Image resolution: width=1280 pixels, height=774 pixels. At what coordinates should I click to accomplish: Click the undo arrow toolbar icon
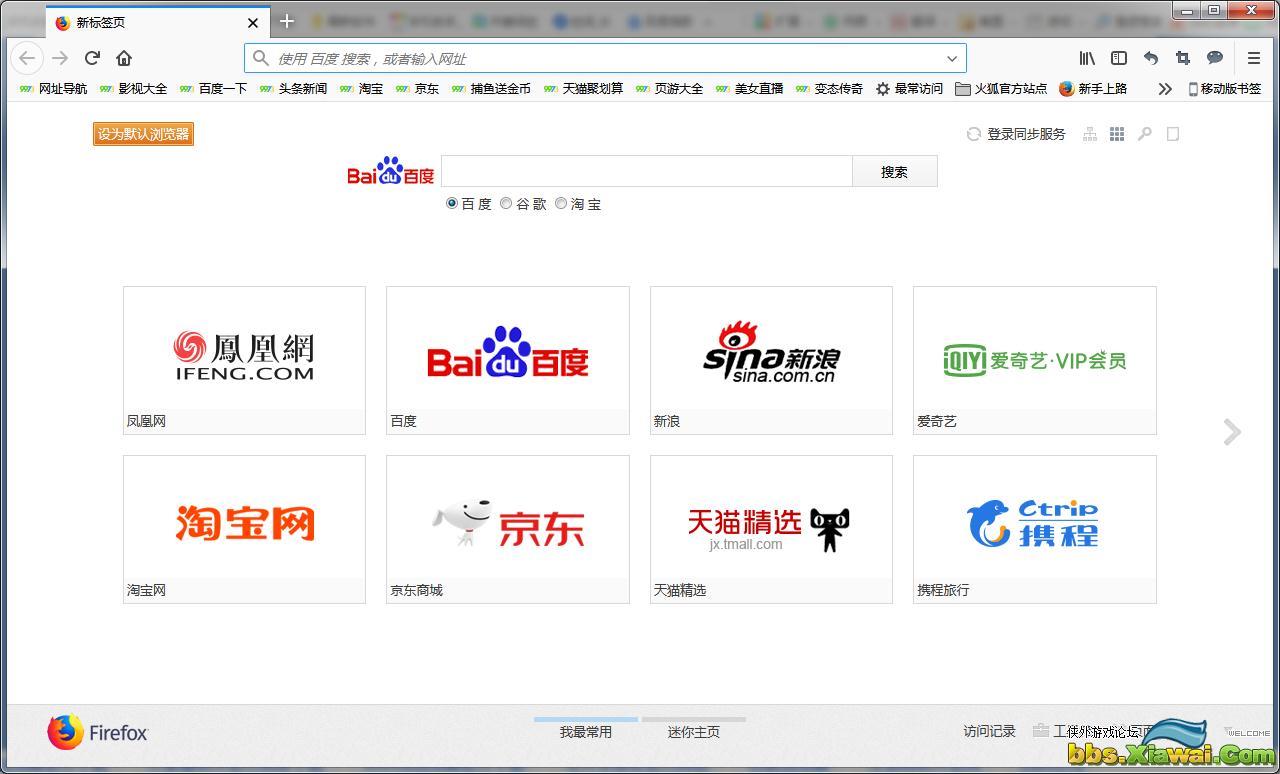click(x=1151, y=58)
